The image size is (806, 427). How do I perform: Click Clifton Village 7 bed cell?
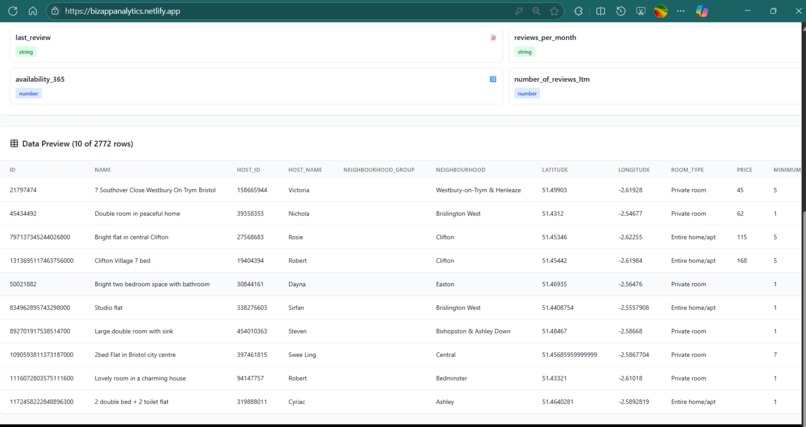click(122, 261)
